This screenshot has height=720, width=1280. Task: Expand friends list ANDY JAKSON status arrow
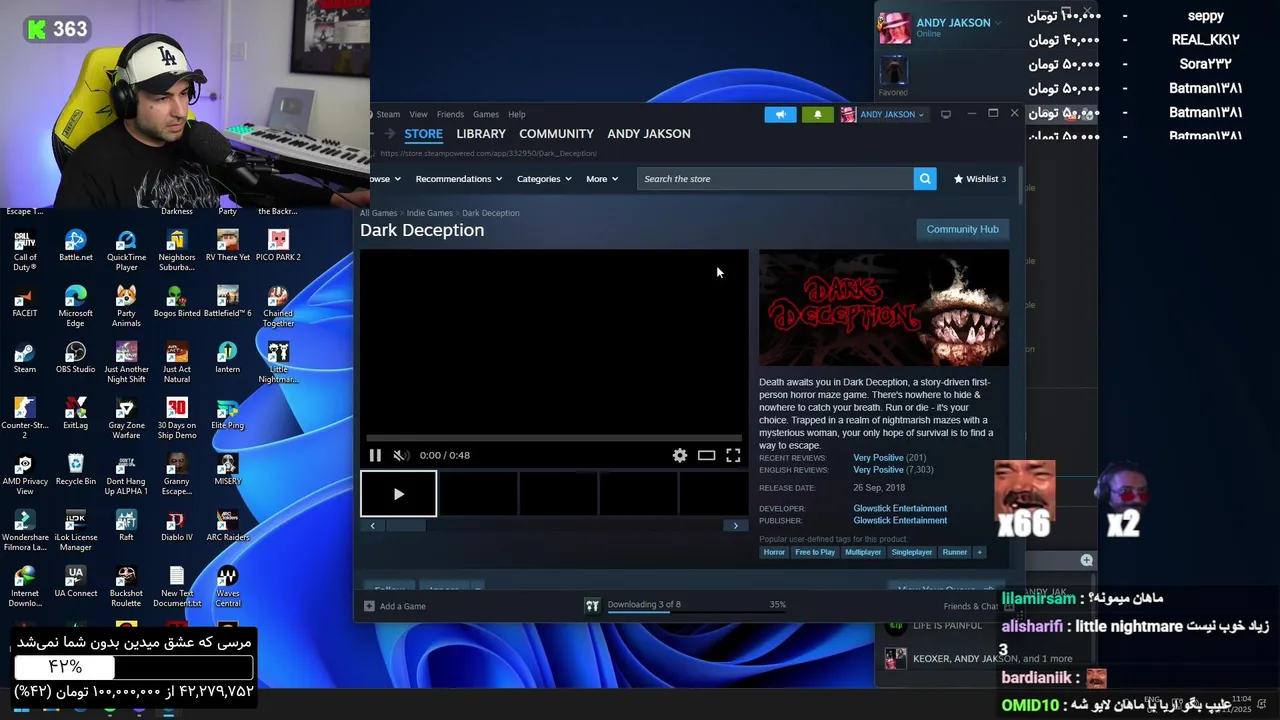(x=998, y=23)
